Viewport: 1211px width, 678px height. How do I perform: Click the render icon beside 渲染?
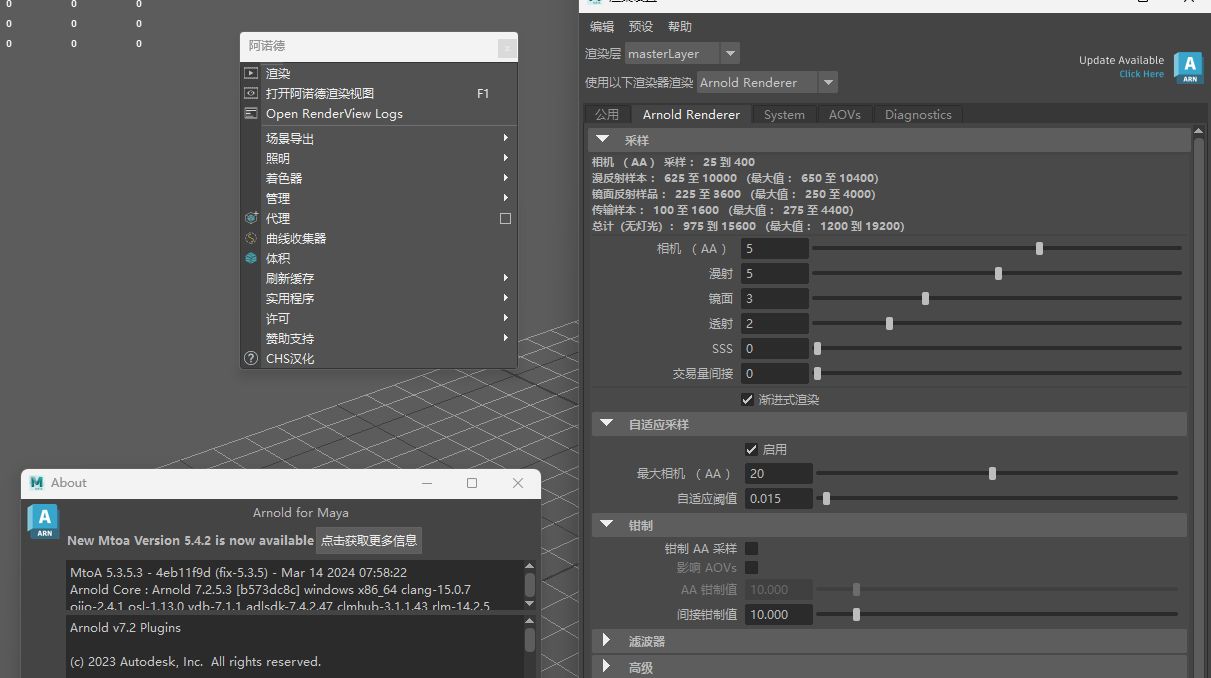coord(251,73)
